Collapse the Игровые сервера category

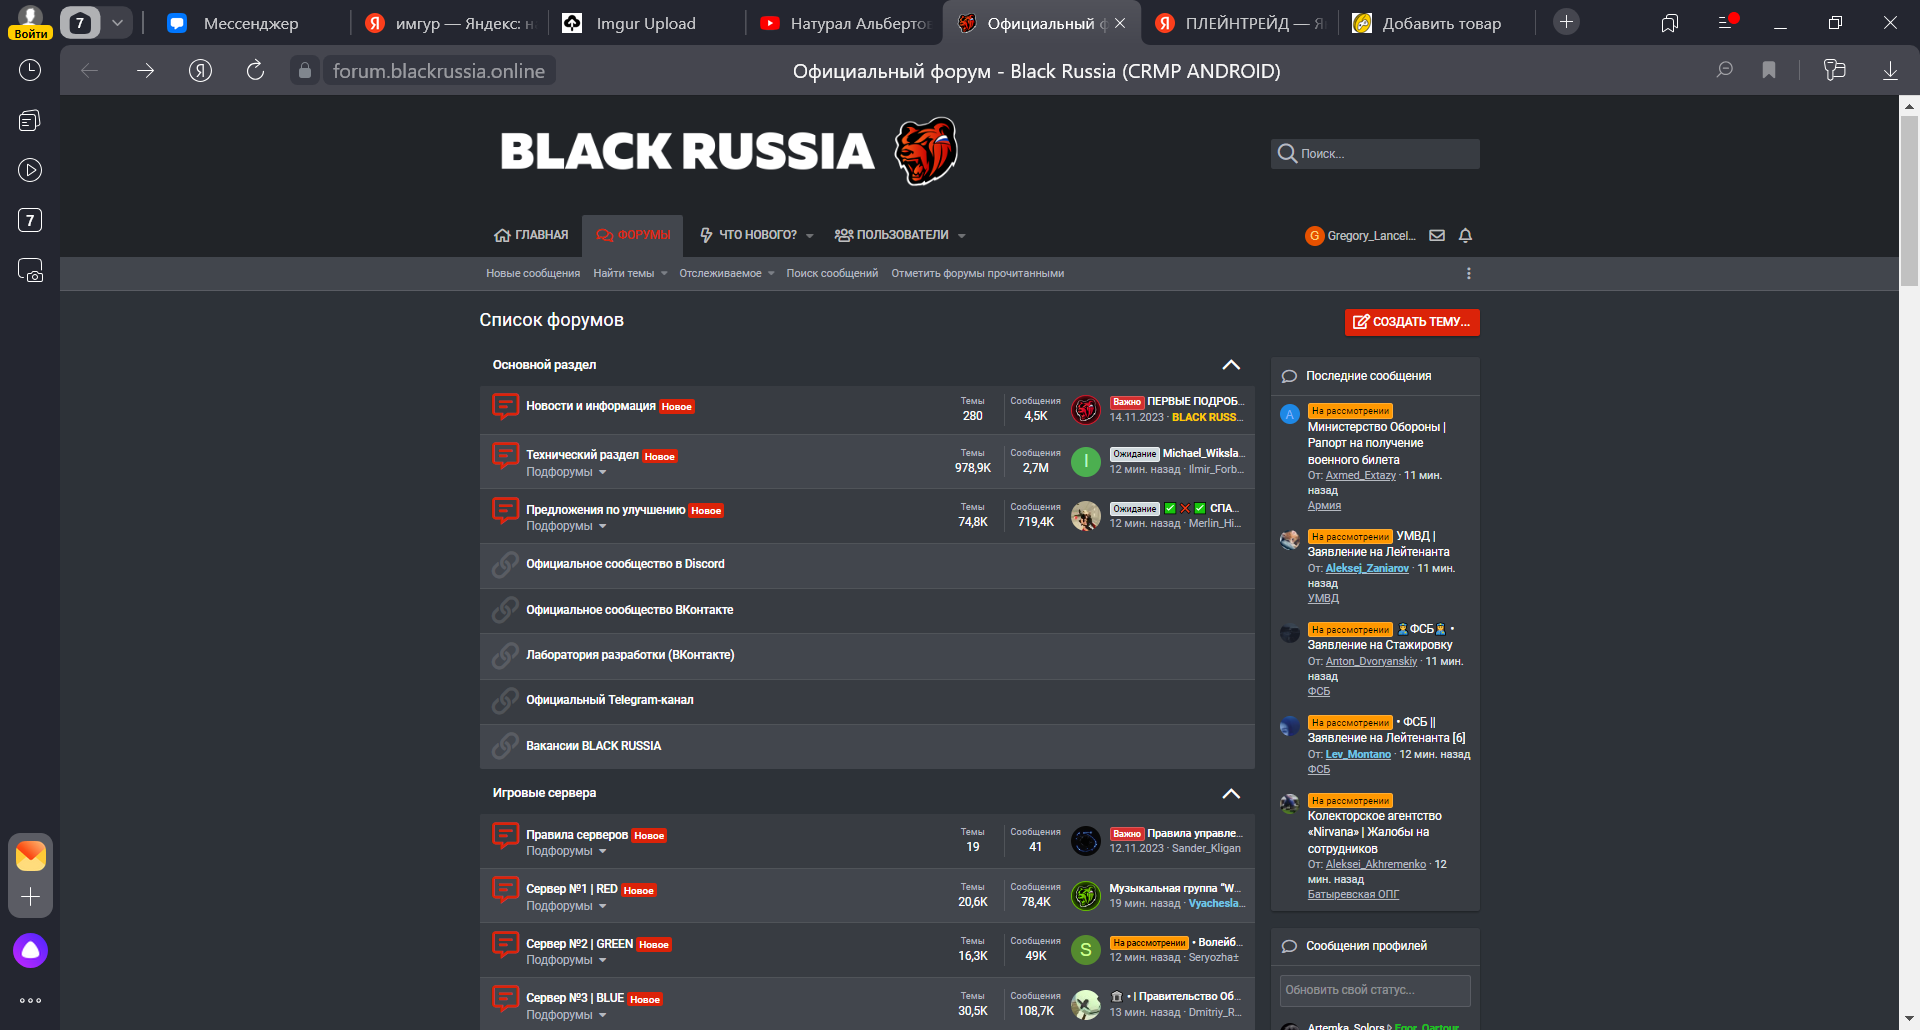1231,793
